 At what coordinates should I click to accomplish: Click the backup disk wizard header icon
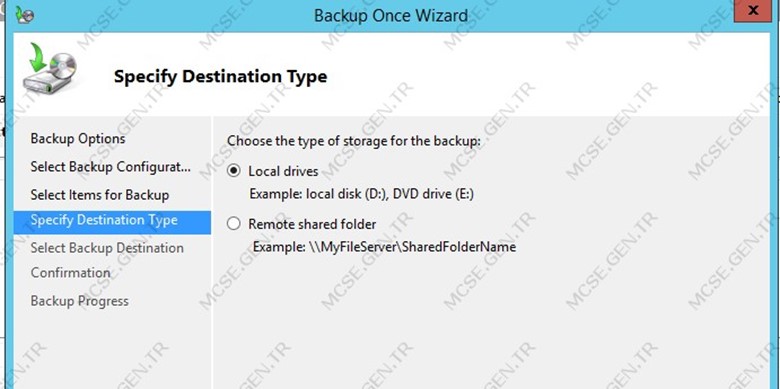pyautogui.click(x=49, y=67)
